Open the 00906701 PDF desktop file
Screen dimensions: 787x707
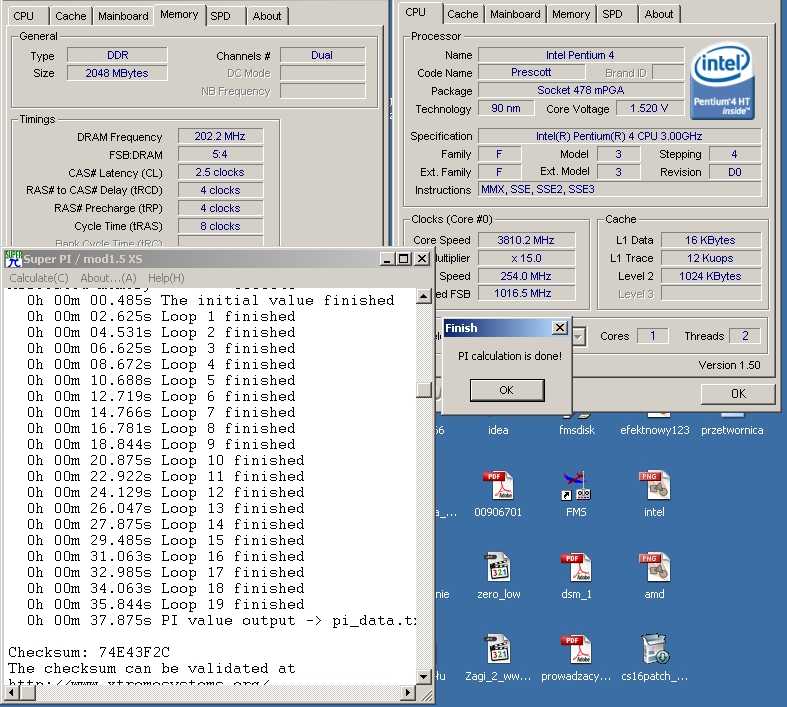coord(498,487)
